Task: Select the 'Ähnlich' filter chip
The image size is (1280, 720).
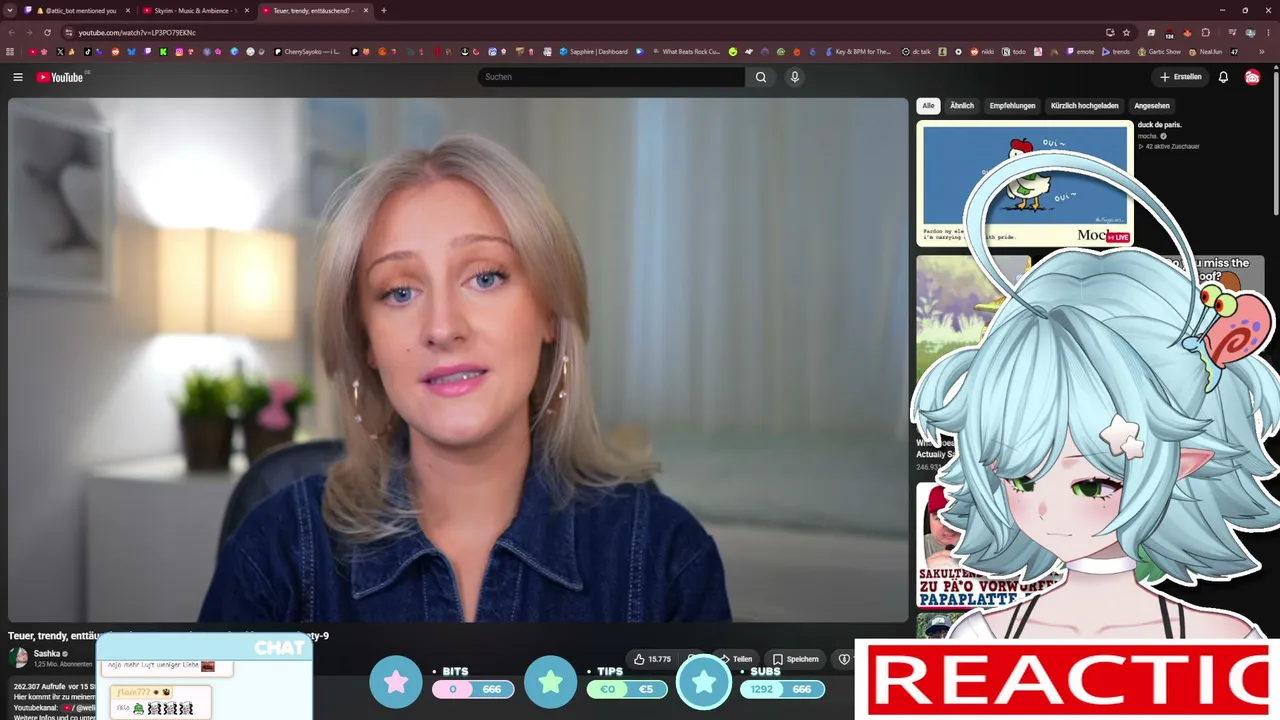Action: 962,105
